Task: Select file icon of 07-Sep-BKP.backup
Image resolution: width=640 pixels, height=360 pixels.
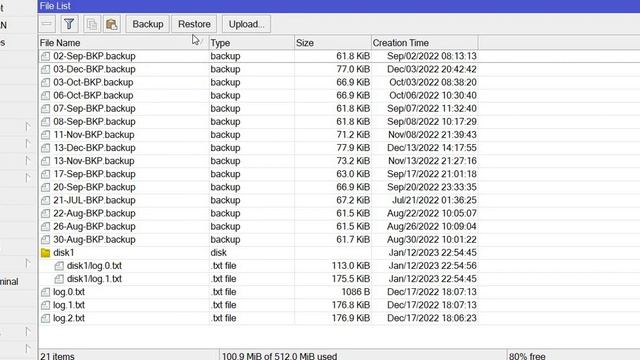Action: 46,109
